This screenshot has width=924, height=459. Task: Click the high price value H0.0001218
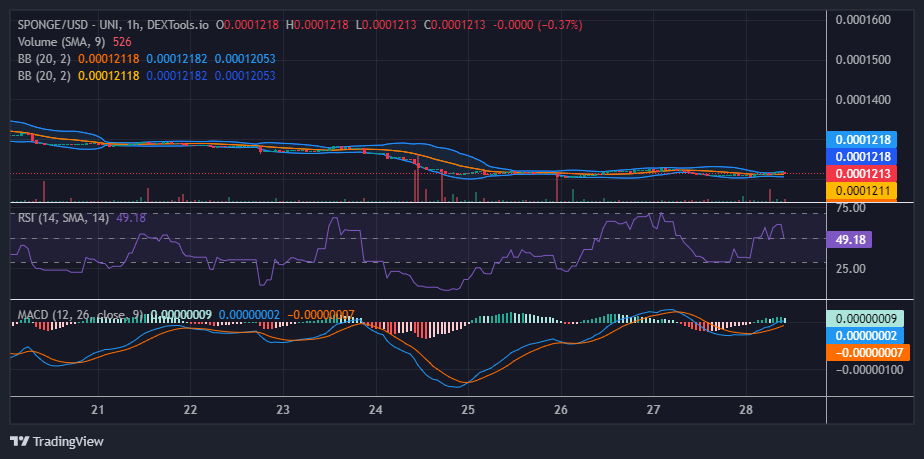319,25
